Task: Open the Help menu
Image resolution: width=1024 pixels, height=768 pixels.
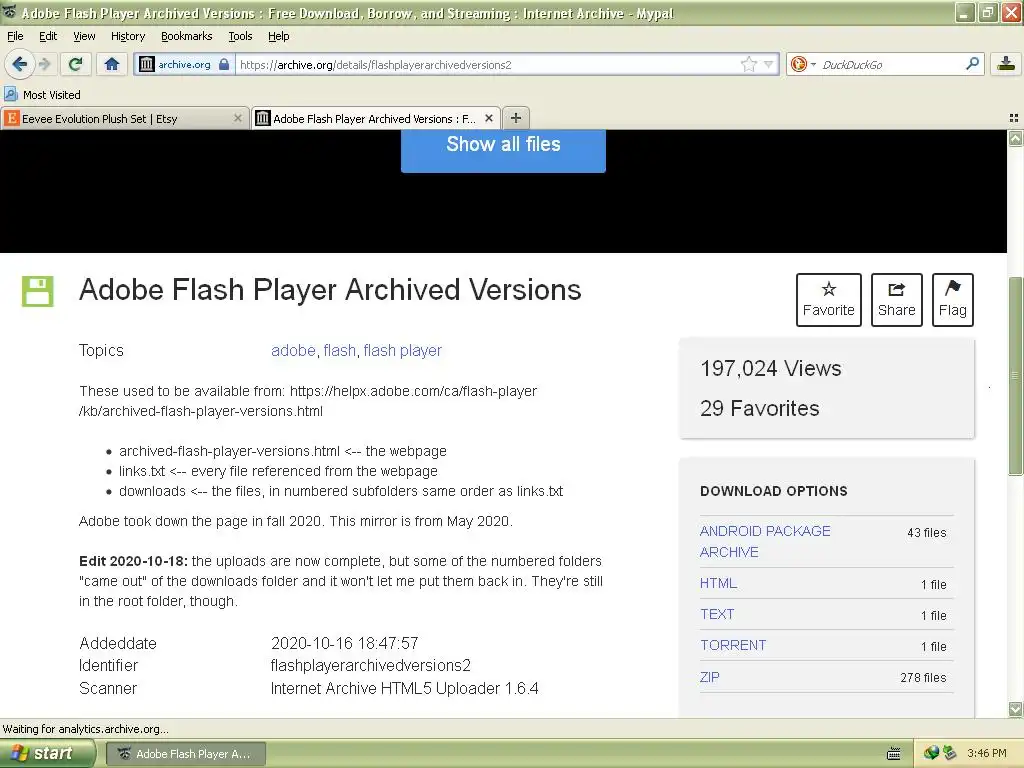Action: click(278, 36)
